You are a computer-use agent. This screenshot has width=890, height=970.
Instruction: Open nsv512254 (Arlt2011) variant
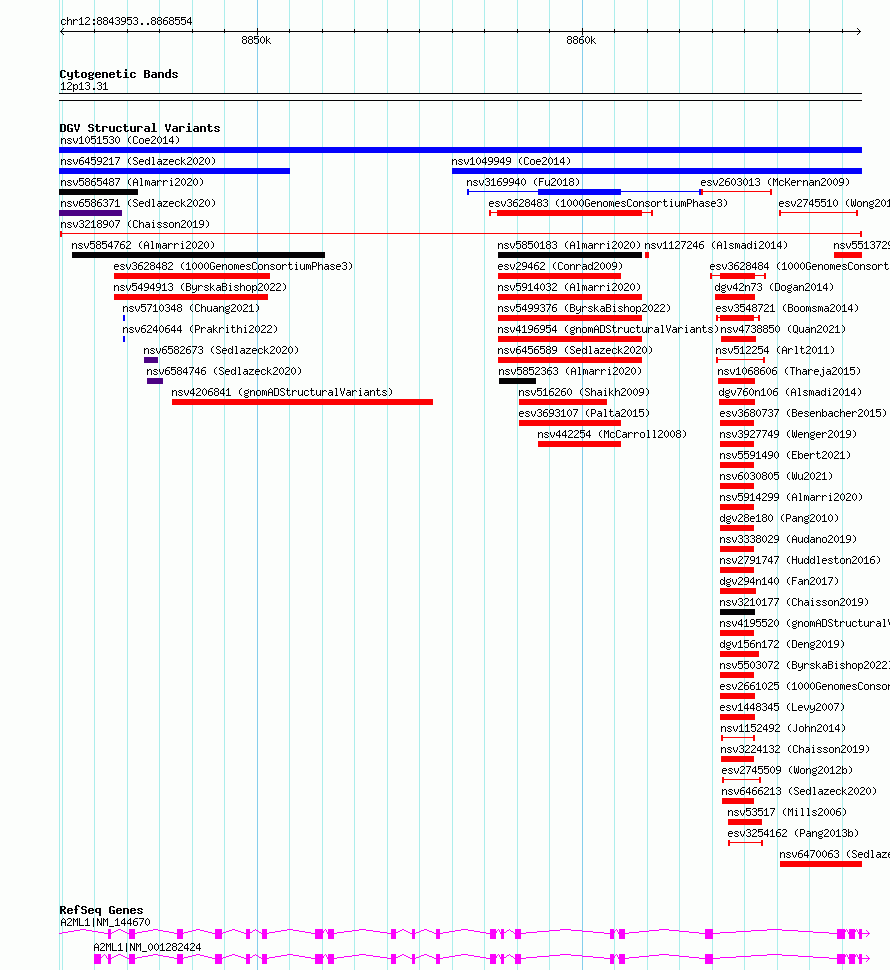(x=775, y=351)
